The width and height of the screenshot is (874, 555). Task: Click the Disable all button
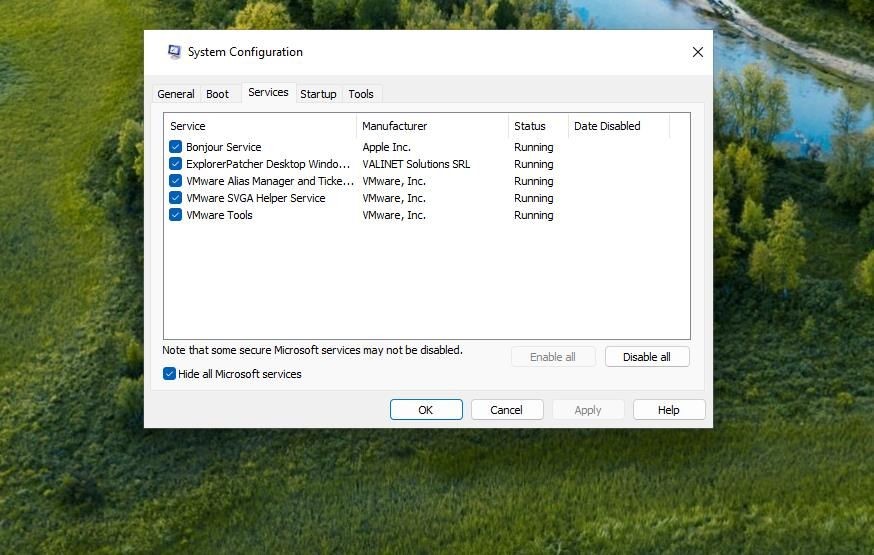647,357
